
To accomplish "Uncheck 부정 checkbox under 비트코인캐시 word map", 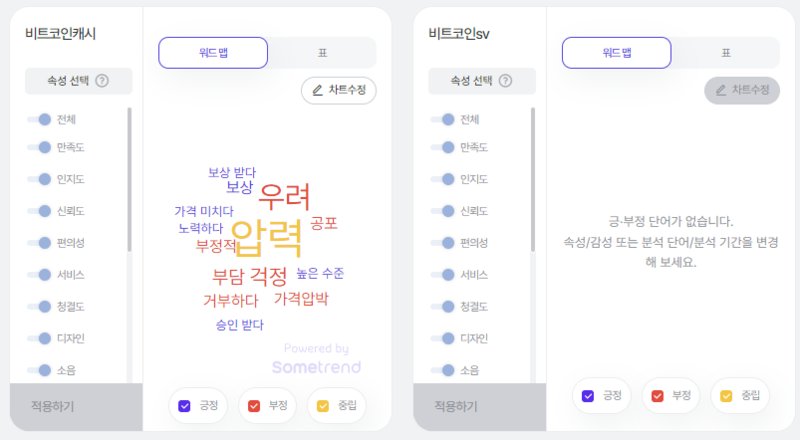I will [x=254, y=406].
